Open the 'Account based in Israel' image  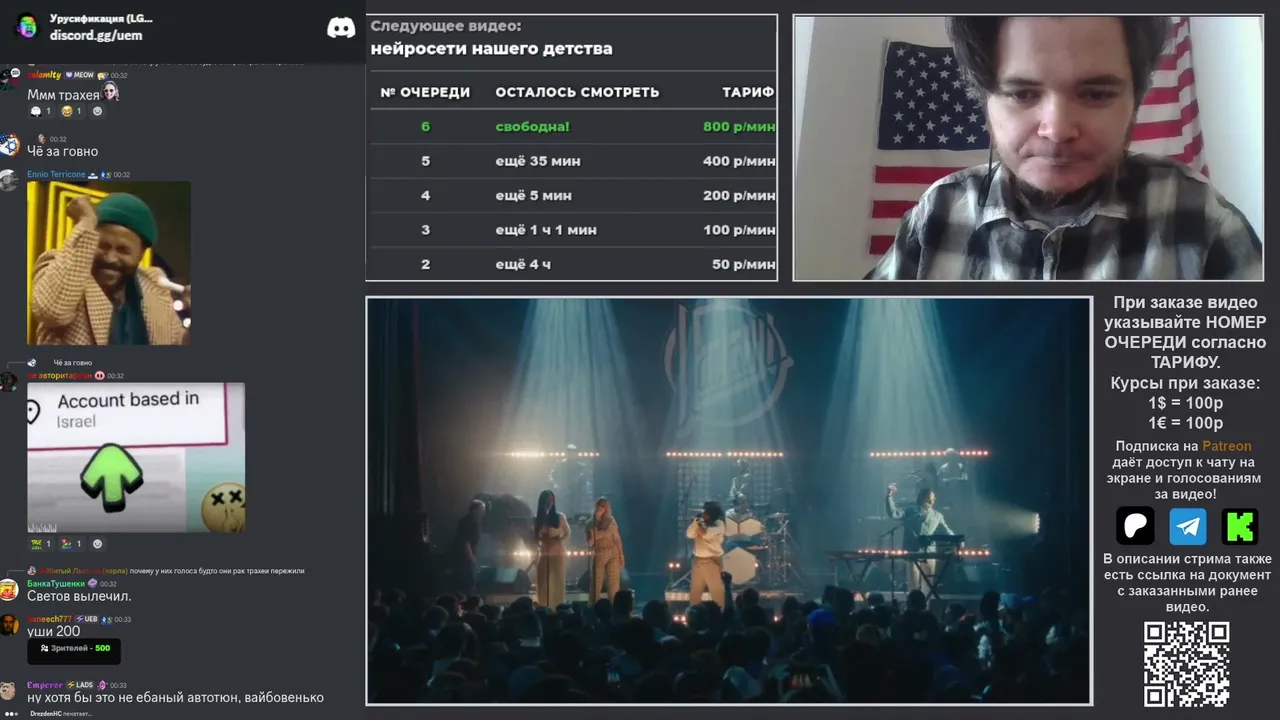[x=136, y=457]
